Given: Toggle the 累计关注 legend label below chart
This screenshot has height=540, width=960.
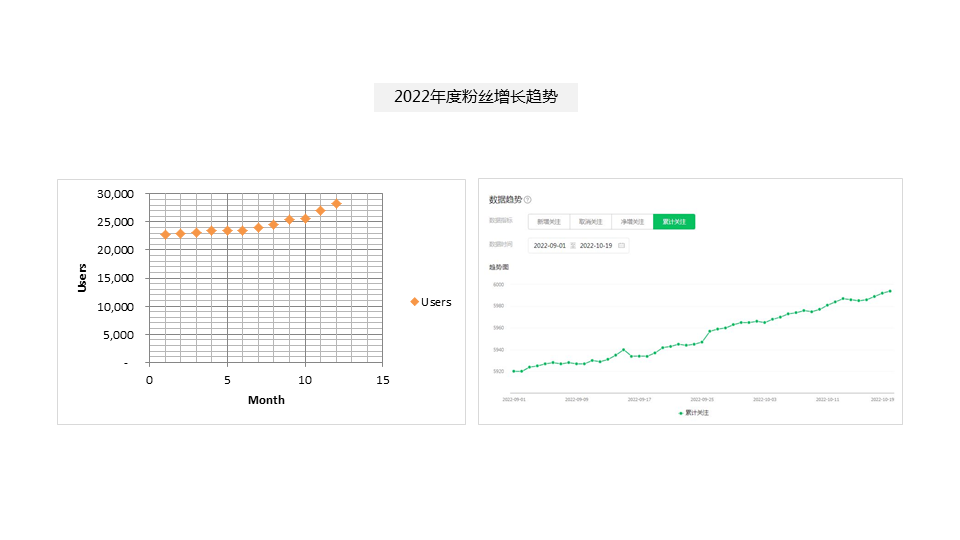Looking at the screenshot, I should click(x=696, y=412).
